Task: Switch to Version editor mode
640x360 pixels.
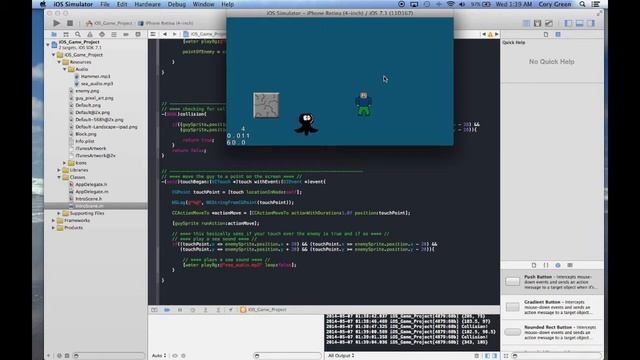Action: pyautogui.click(x=549, y=23)
